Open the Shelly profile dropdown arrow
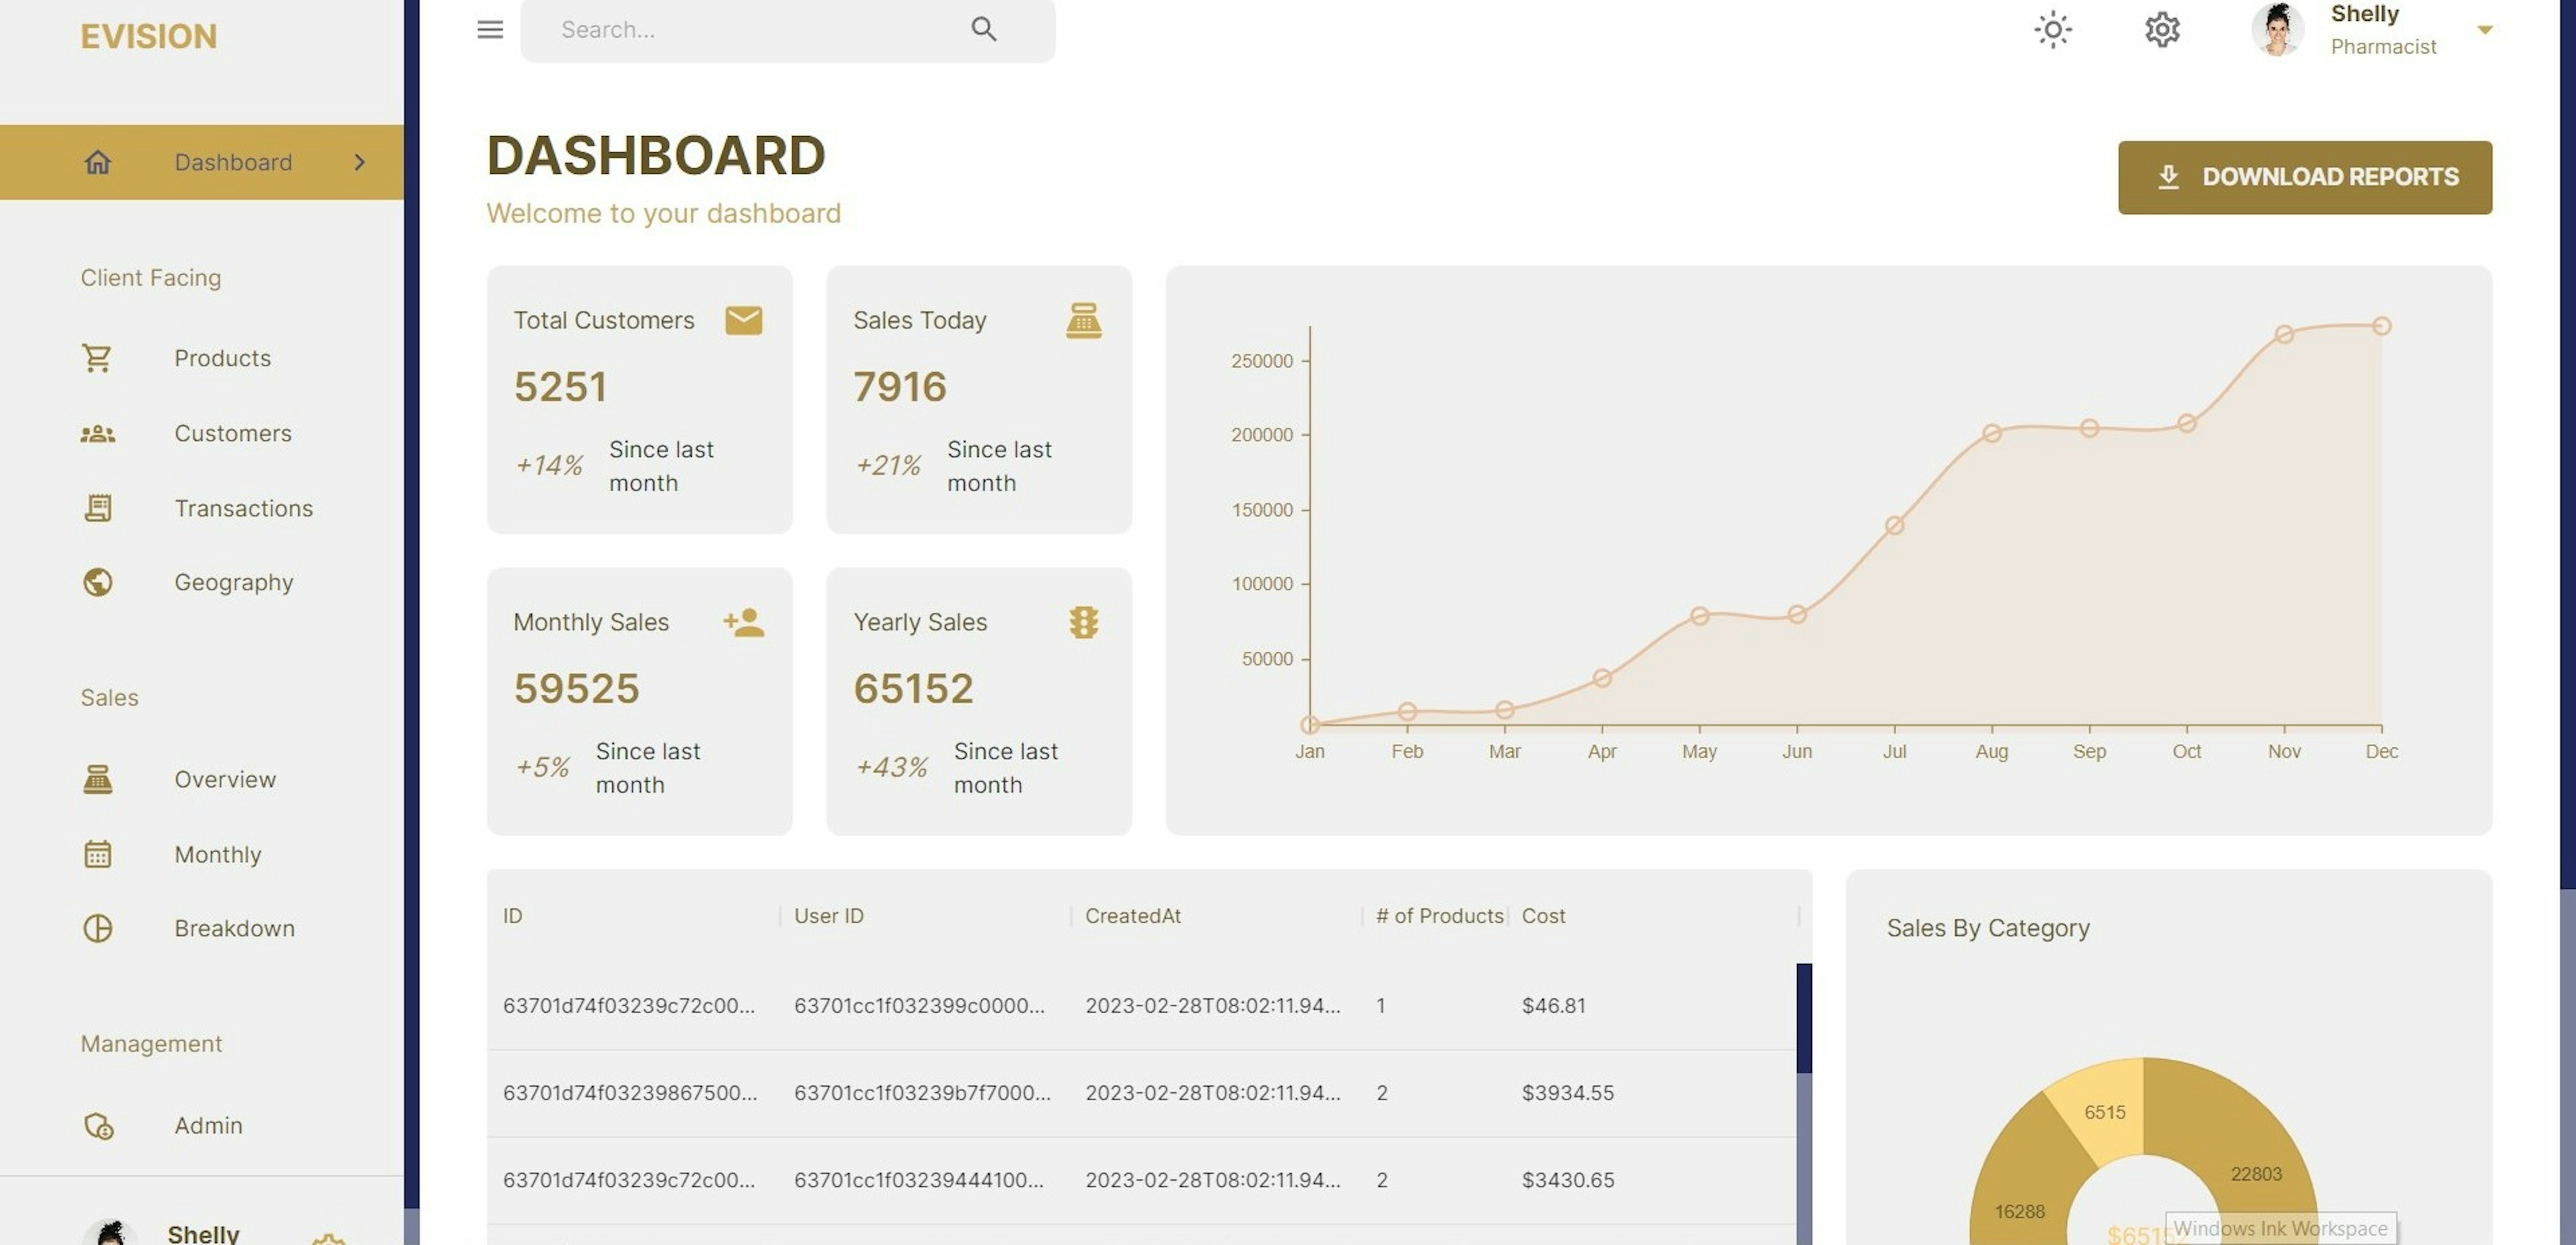Image resolution: width=2576 pixels, height=1245 pixels. 2485,30
